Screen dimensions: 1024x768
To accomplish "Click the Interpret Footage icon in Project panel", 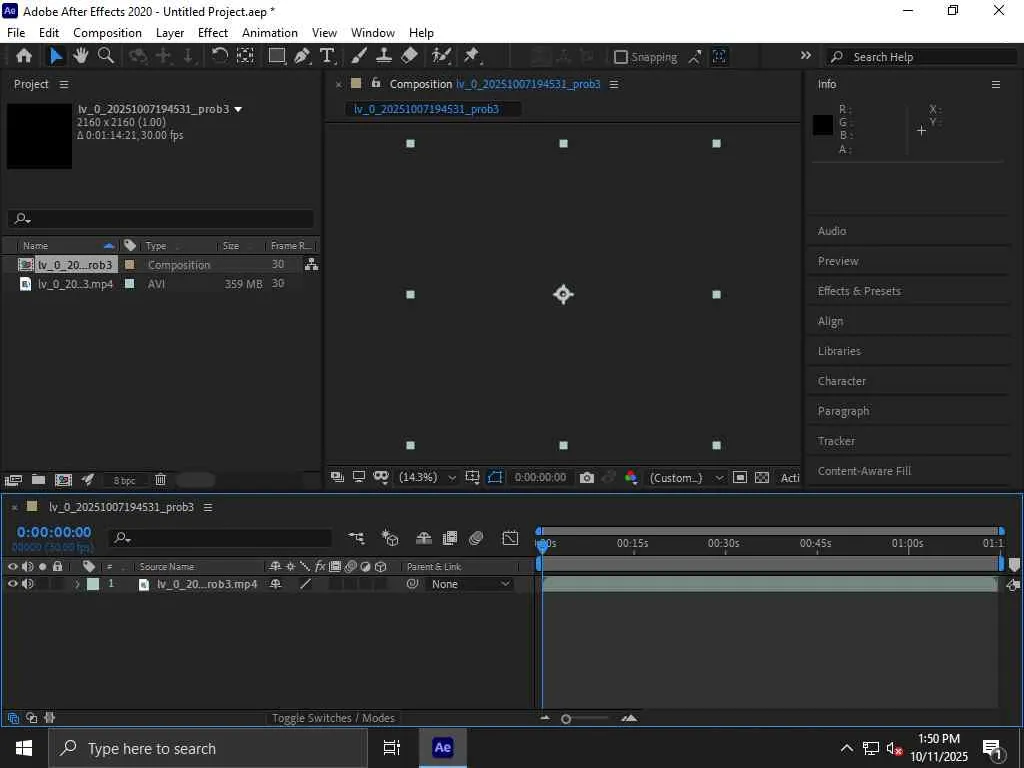I will [x=13, y=480].
